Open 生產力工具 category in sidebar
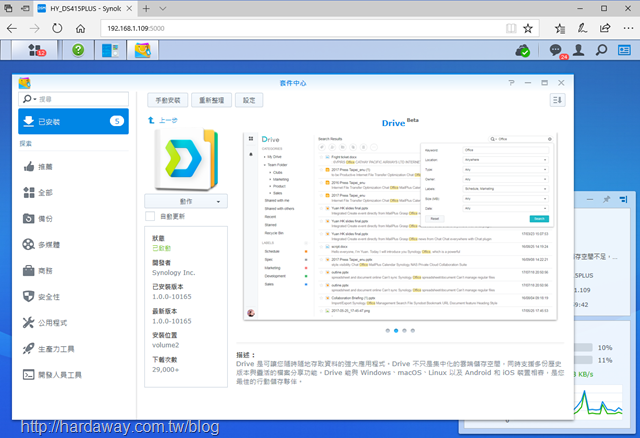 (73, 349)
